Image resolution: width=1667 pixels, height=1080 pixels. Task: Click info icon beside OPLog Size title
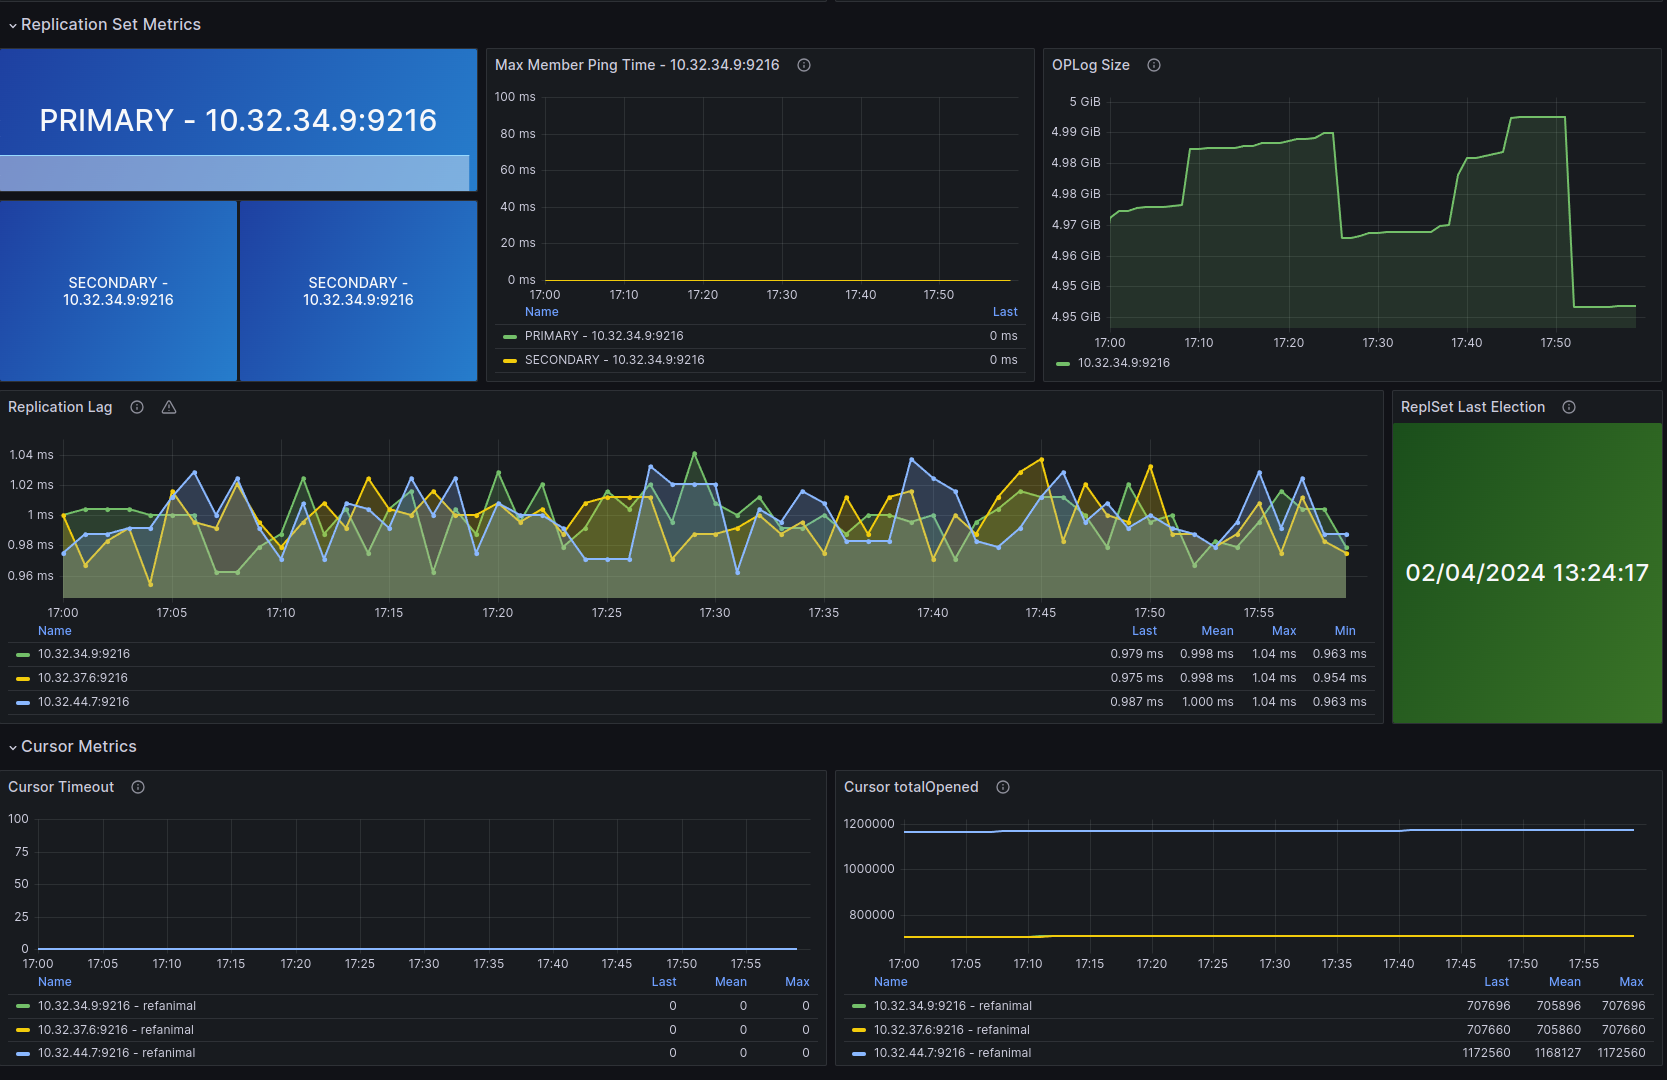1154,65
